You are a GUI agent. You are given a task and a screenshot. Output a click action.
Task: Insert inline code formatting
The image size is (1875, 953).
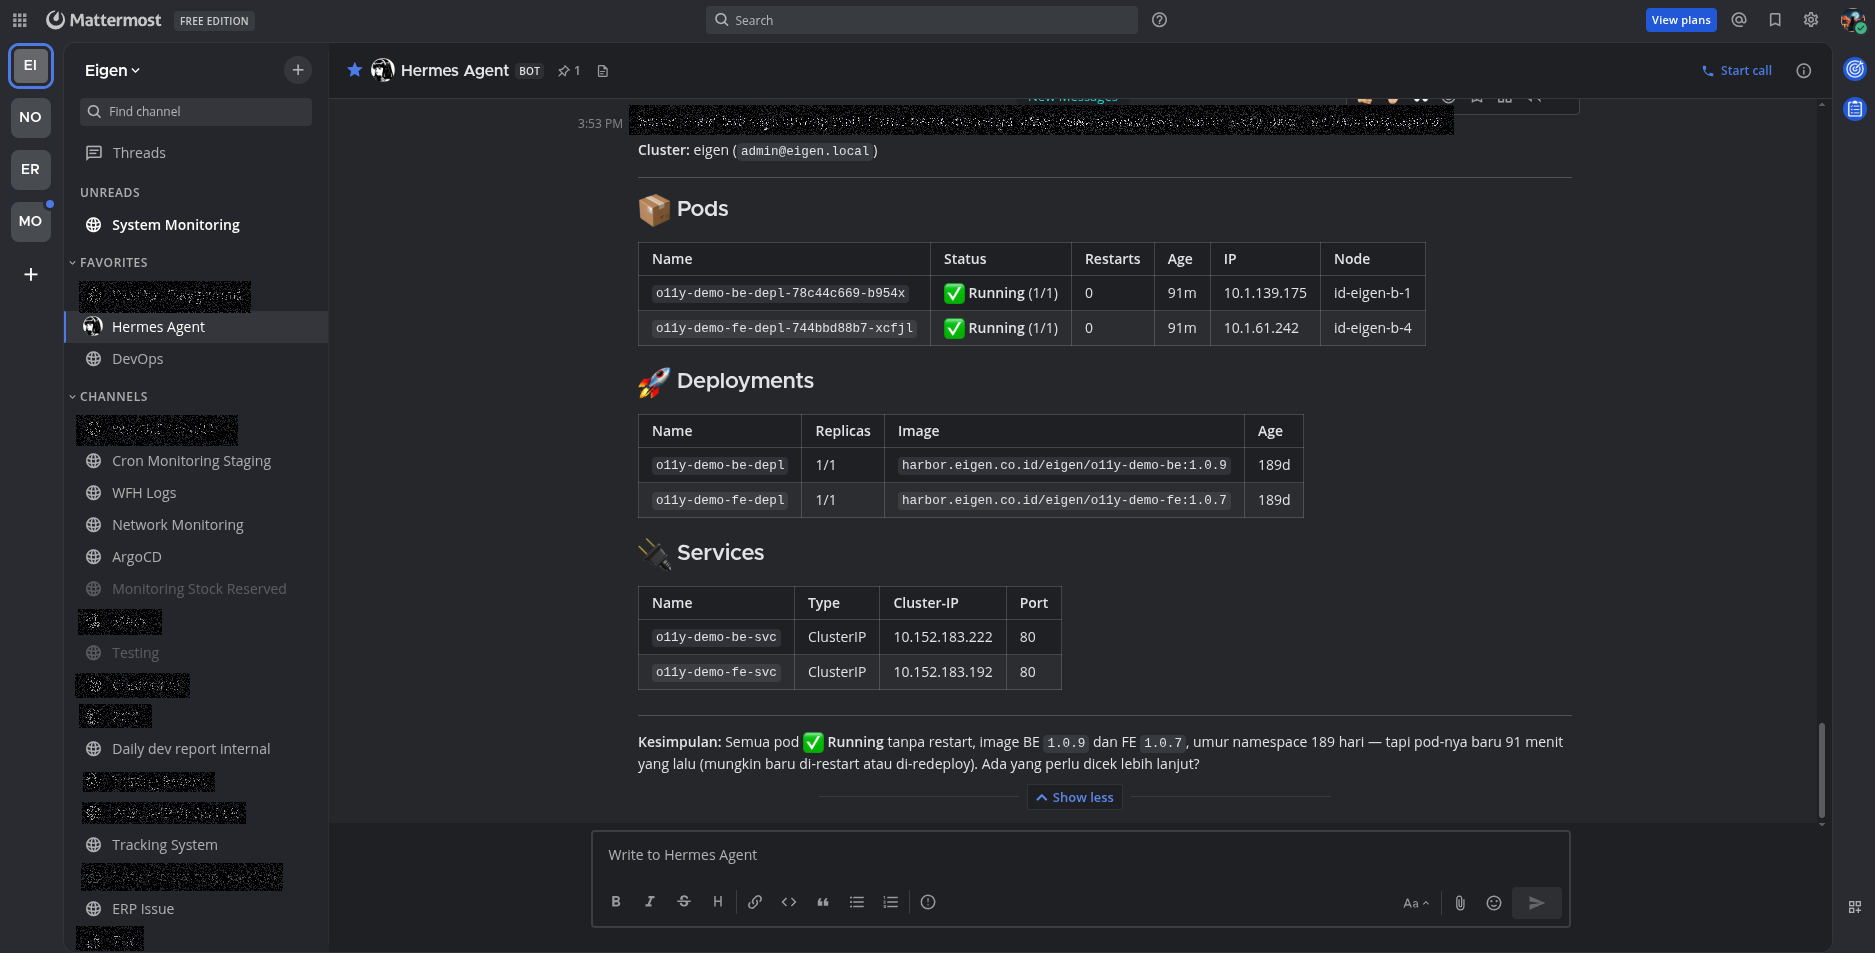[789, 902]
